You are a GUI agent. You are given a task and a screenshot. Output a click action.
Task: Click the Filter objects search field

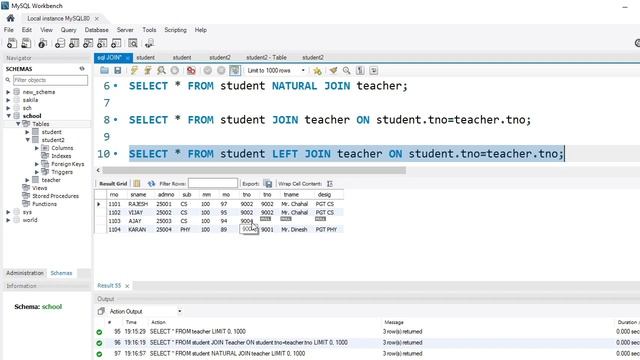(x=50, y=80)
